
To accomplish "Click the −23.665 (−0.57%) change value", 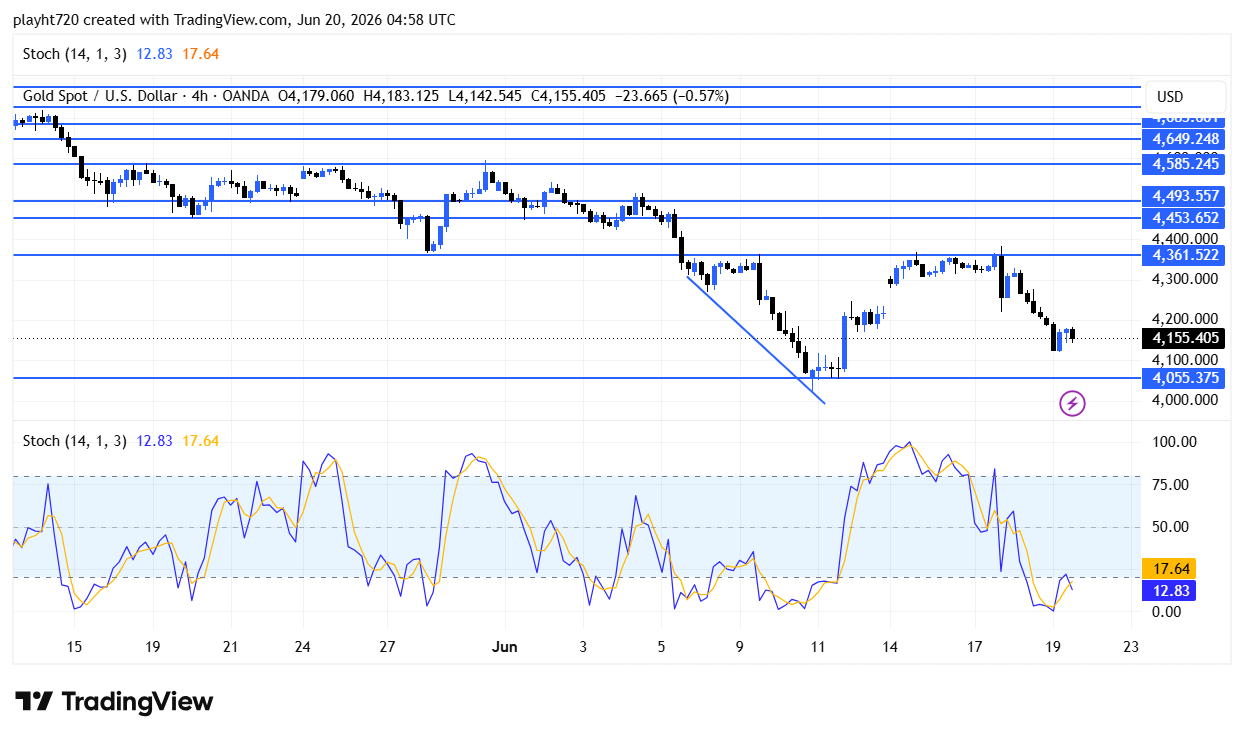I will 671,96.
